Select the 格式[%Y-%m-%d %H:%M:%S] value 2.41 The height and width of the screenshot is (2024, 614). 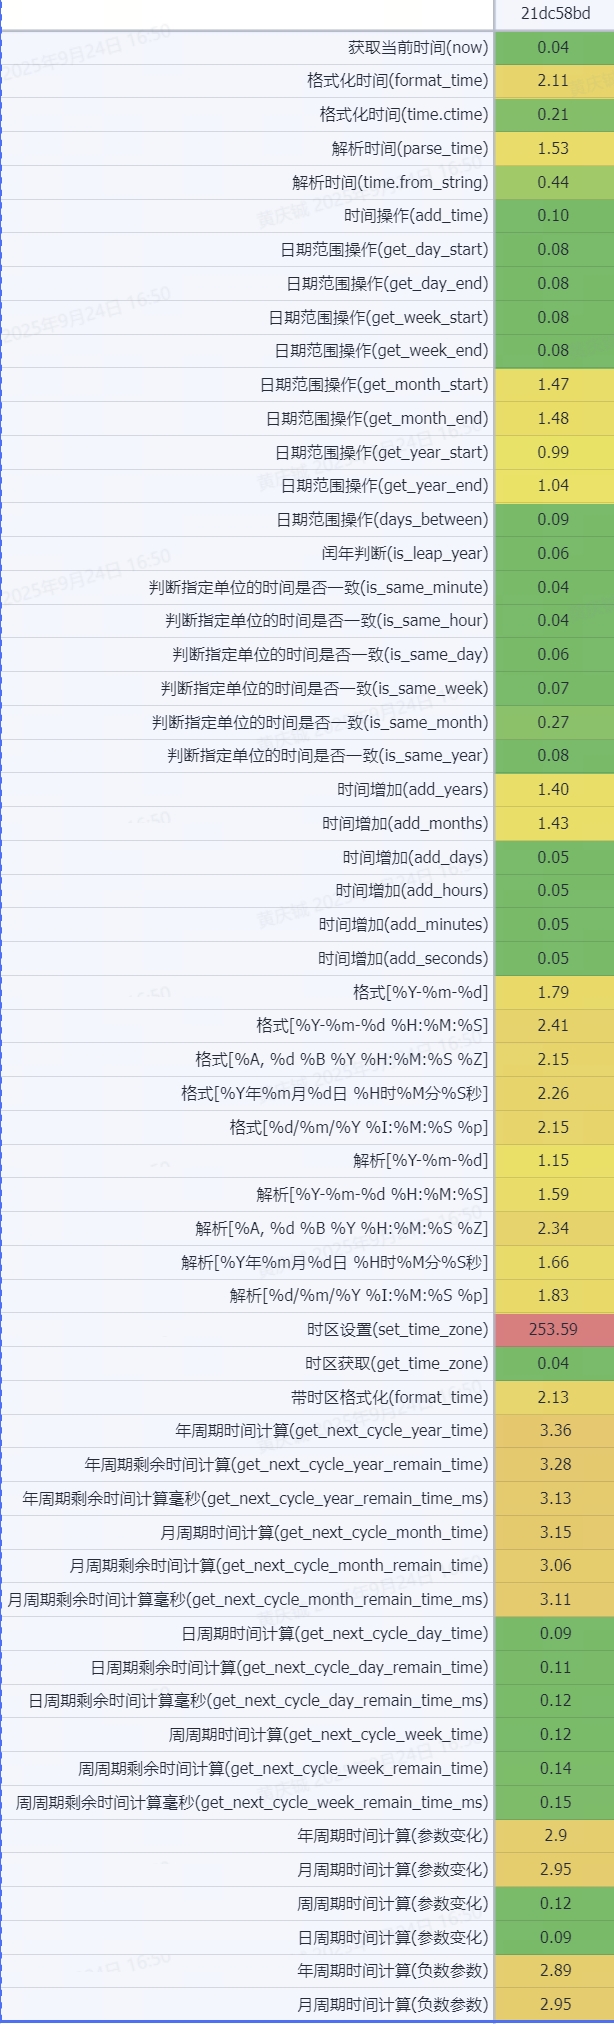pos(553,1025)
